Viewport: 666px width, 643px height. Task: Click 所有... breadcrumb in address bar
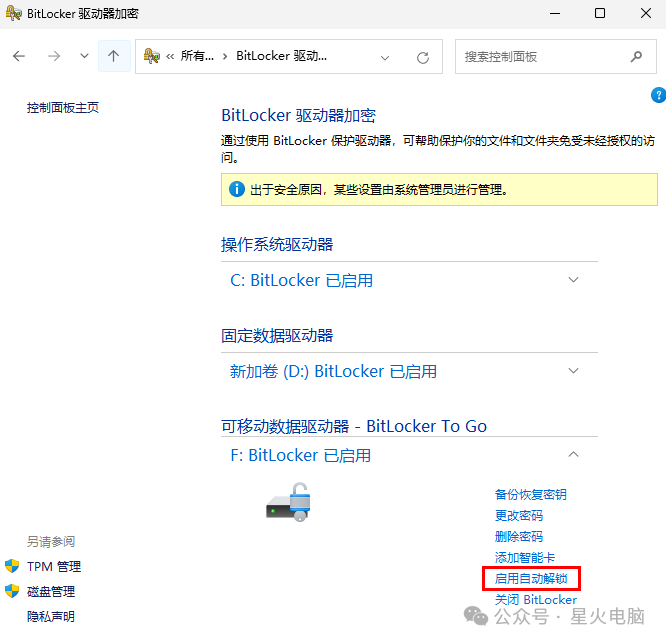point(197,56)
